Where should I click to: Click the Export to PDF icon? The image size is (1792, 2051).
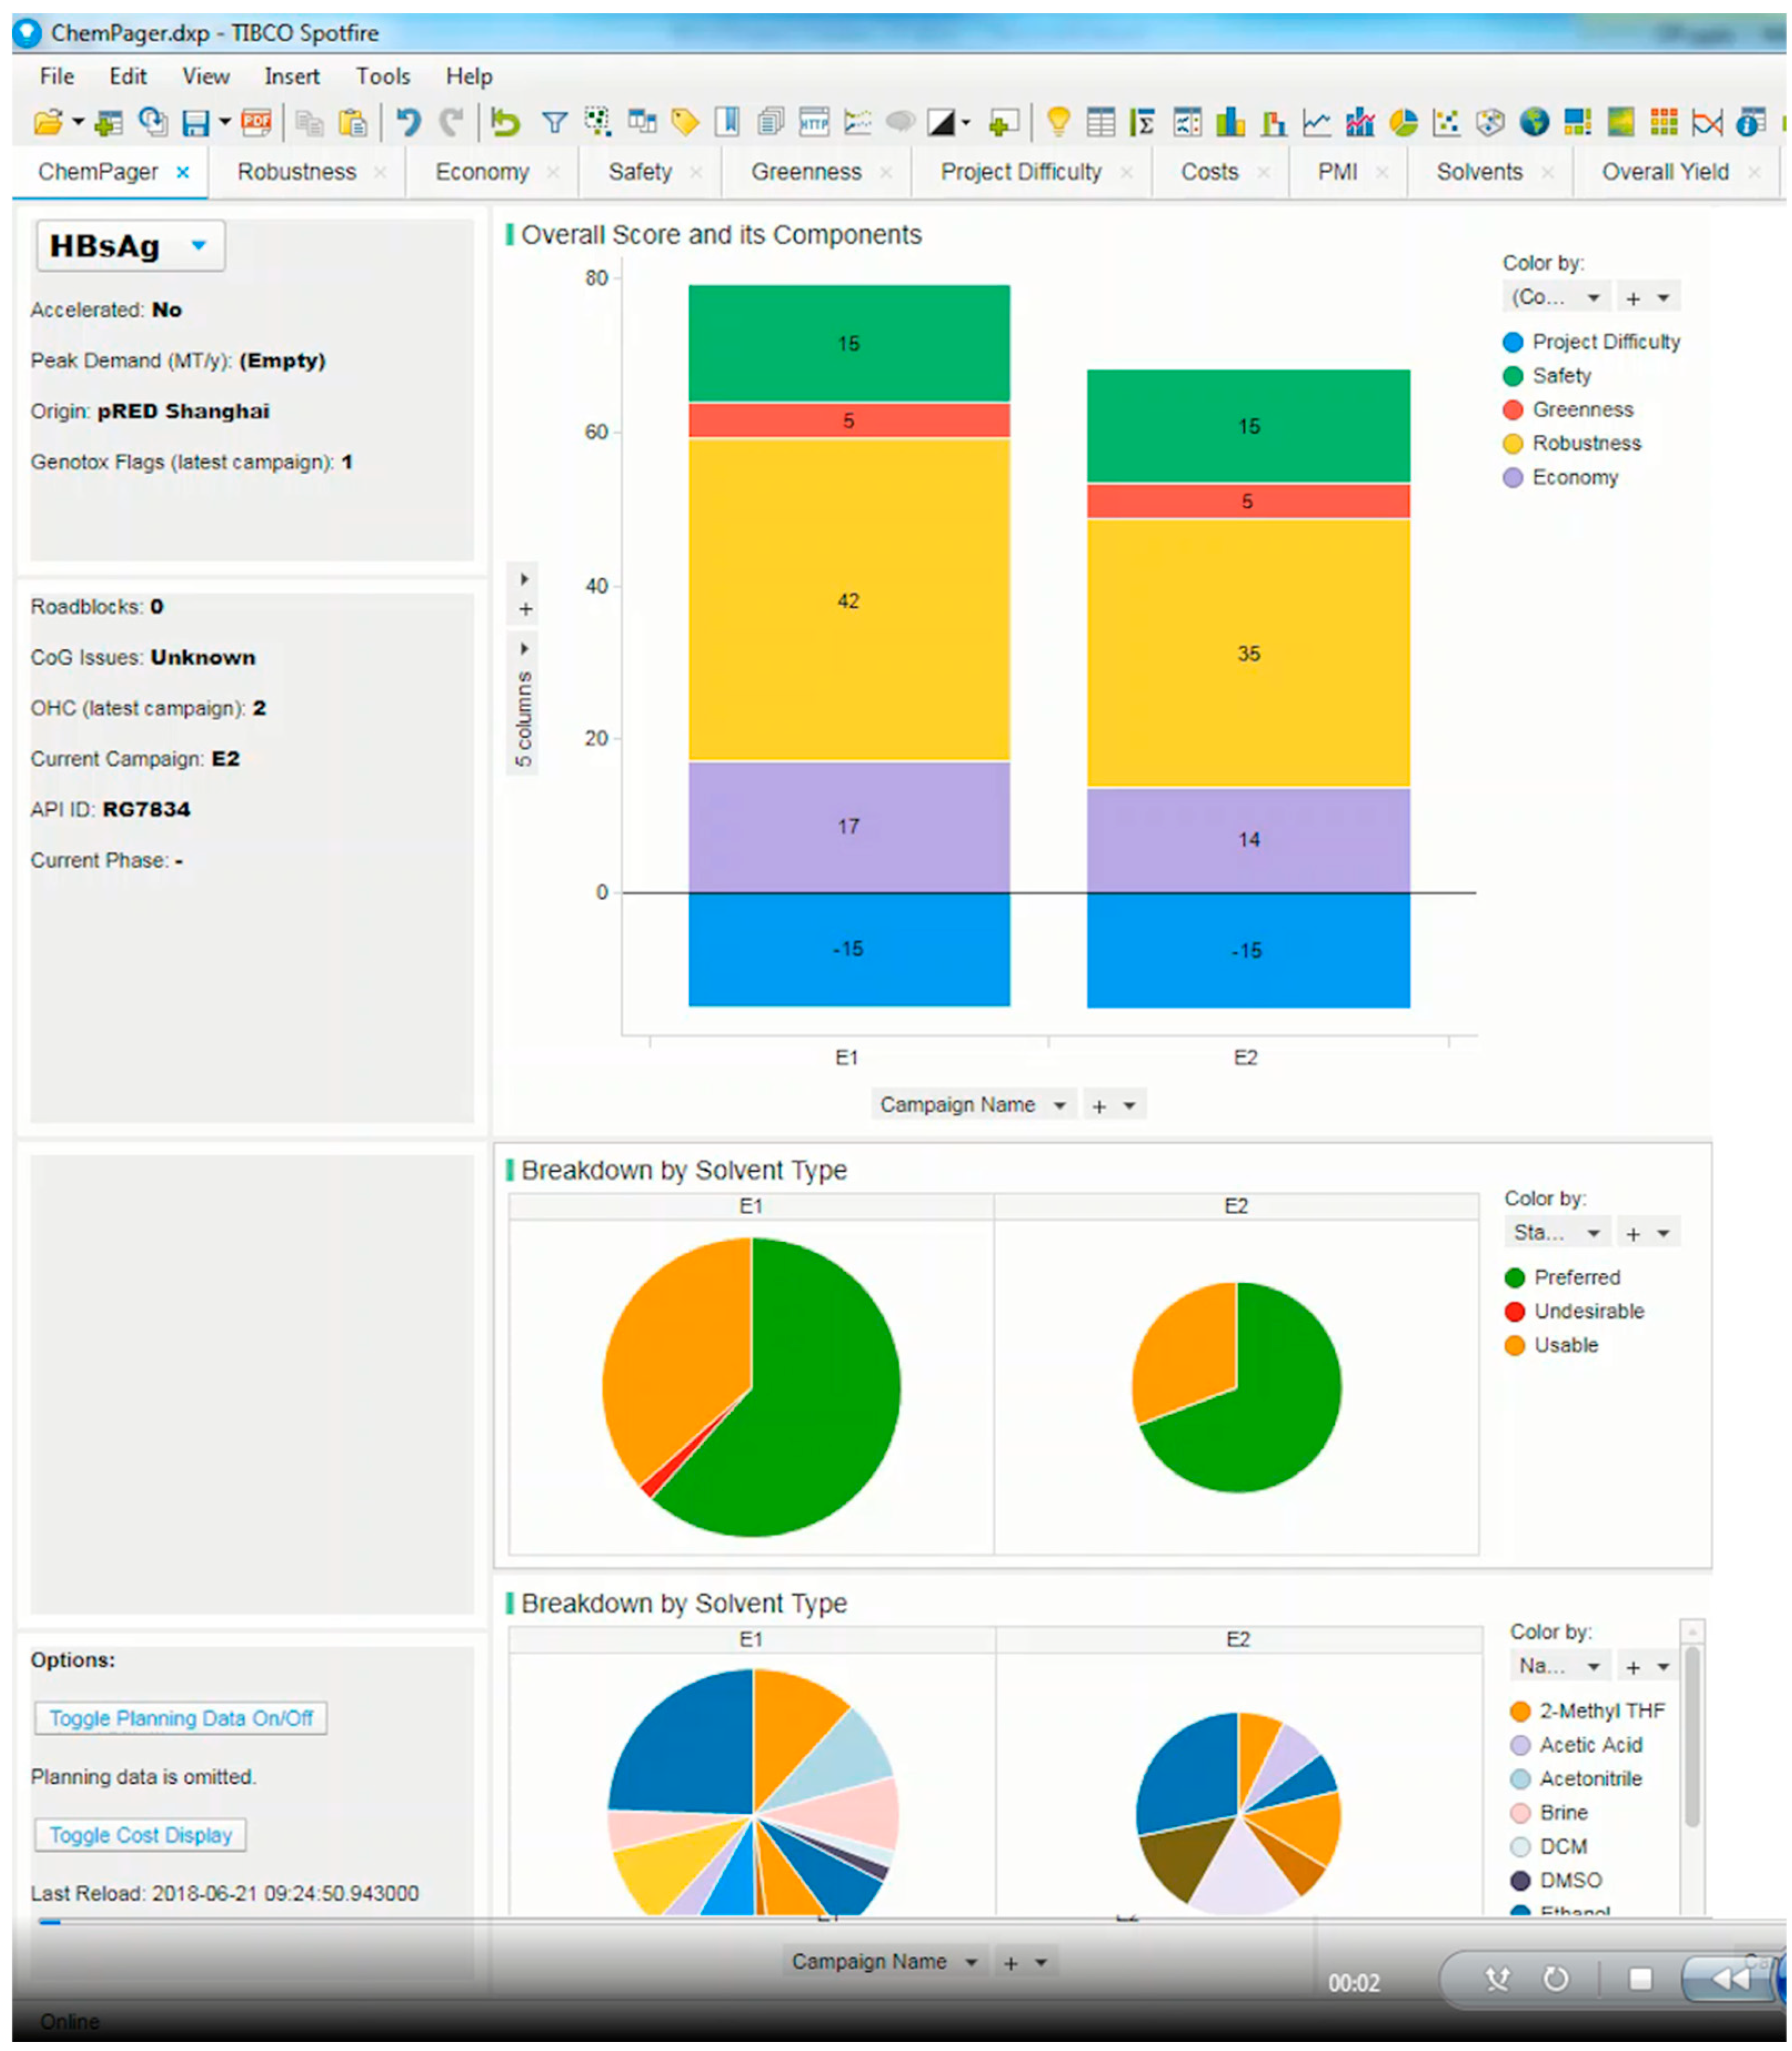(x=257, y=122)
